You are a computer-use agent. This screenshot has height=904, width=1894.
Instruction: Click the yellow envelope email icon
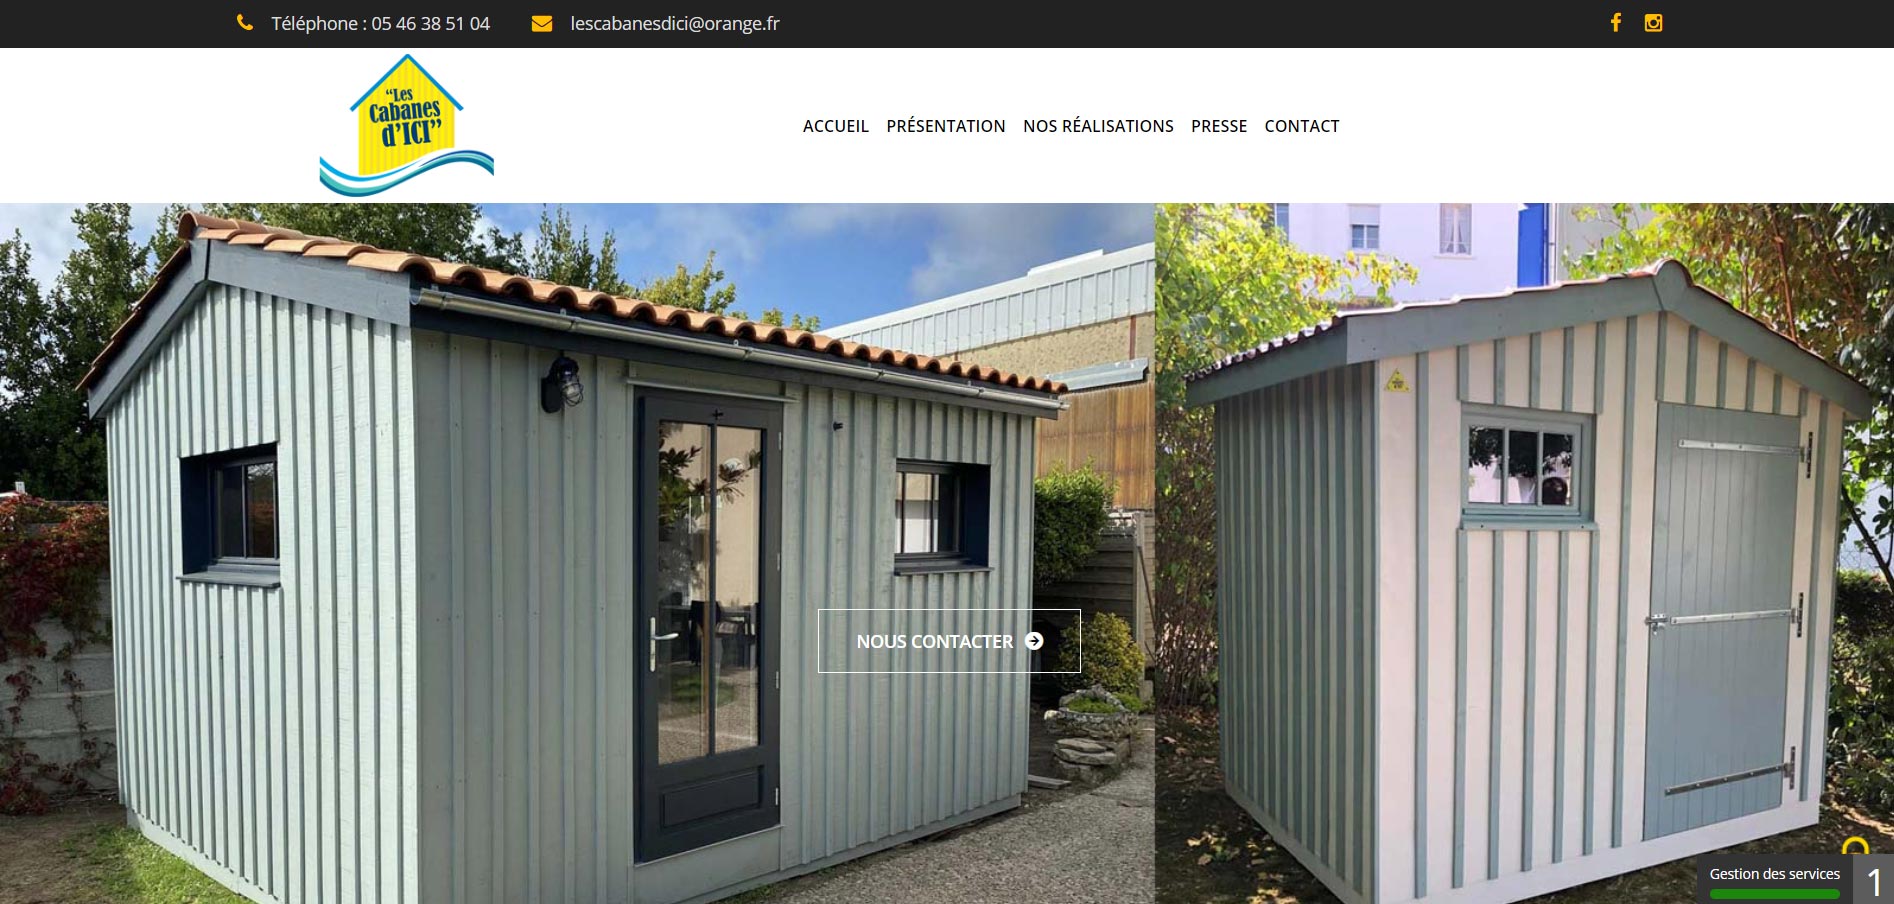pos(542,23)
